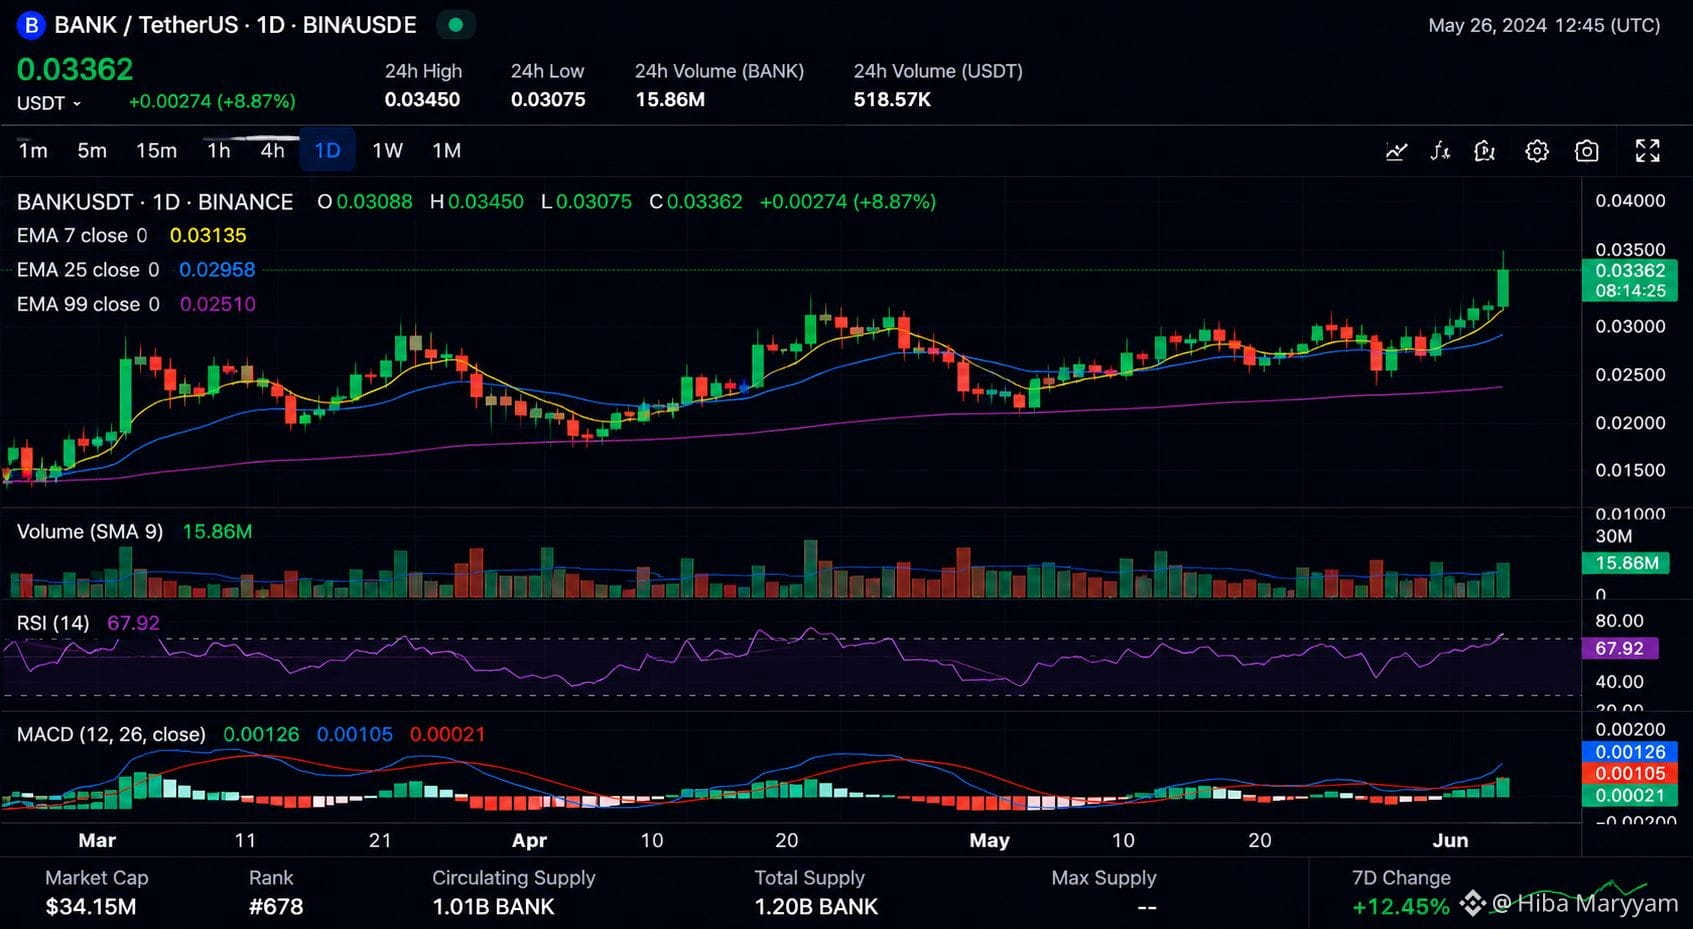
Task: Open the indicators fx icon
Action: 1440,151
